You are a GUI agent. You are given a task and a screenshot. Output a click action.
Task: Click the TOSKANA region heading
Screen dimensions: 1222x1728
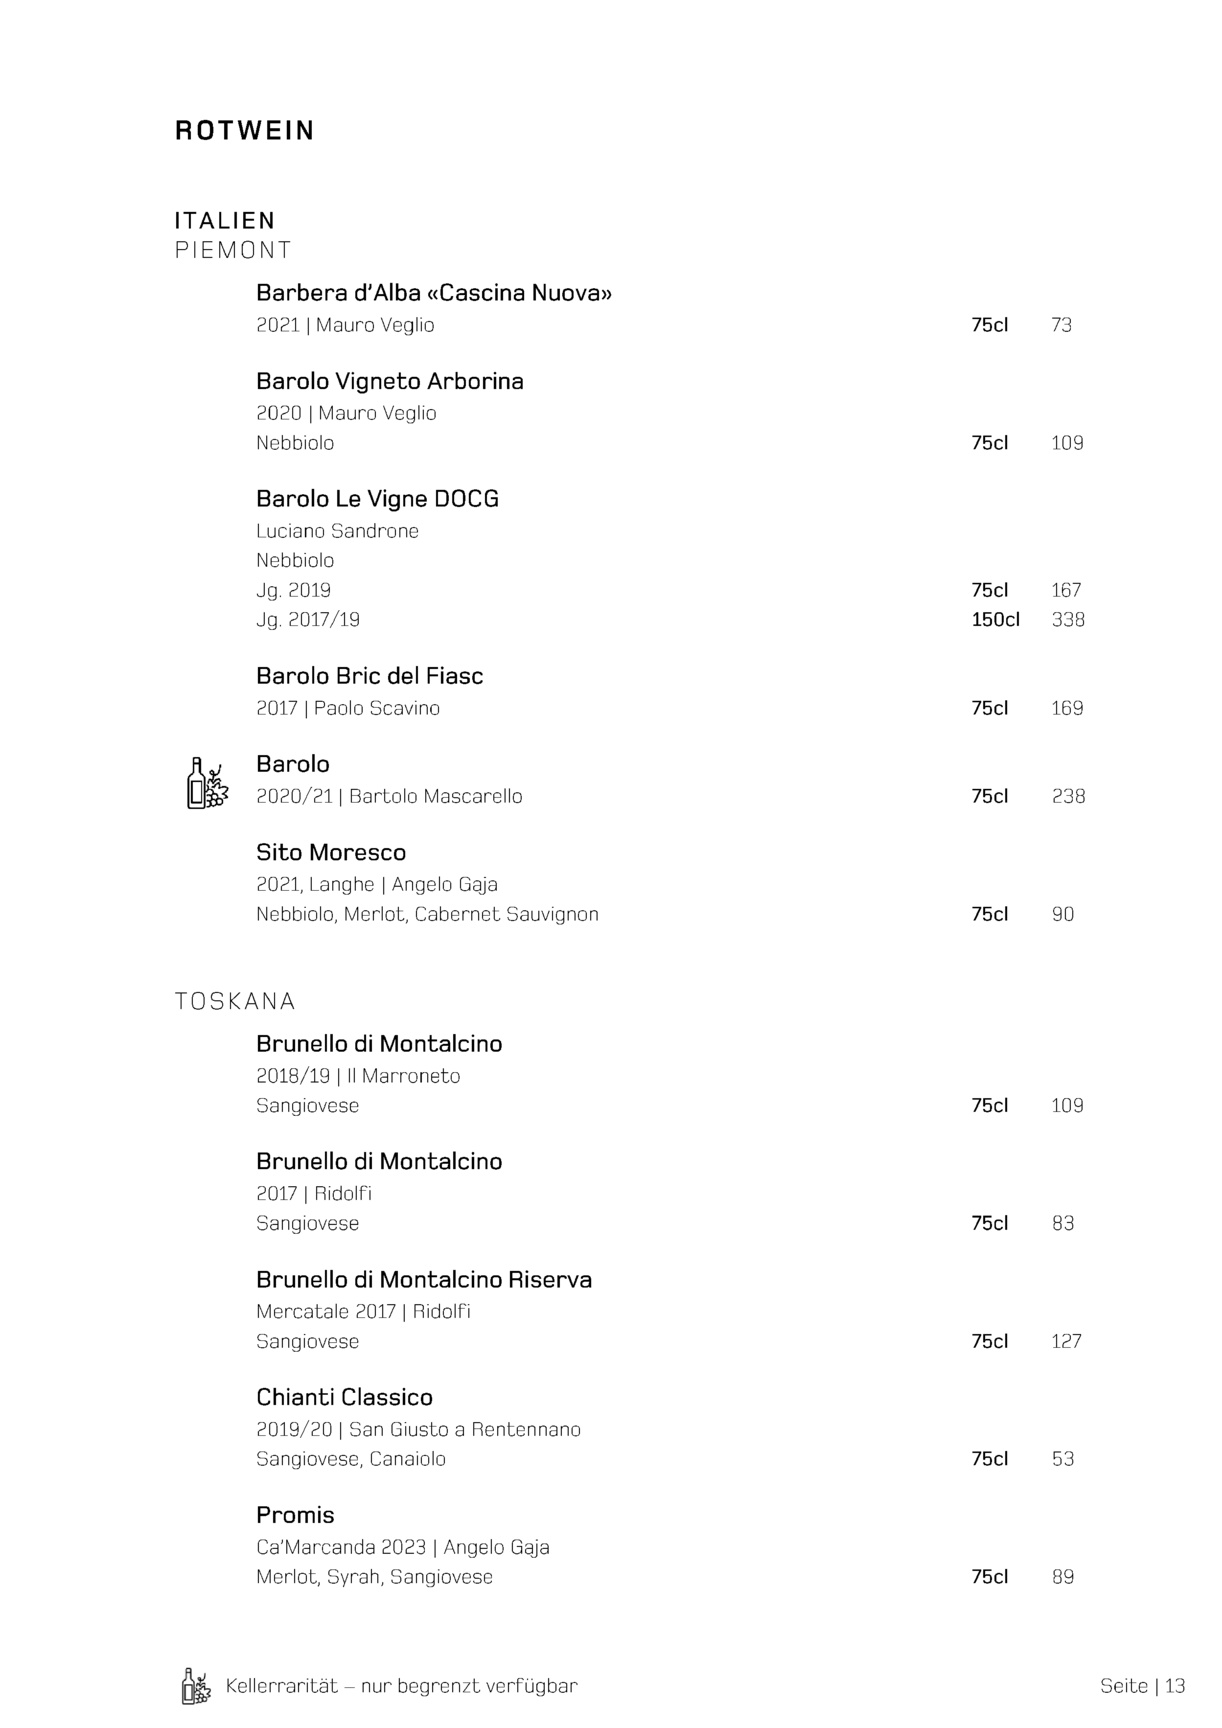(235, 1002)
